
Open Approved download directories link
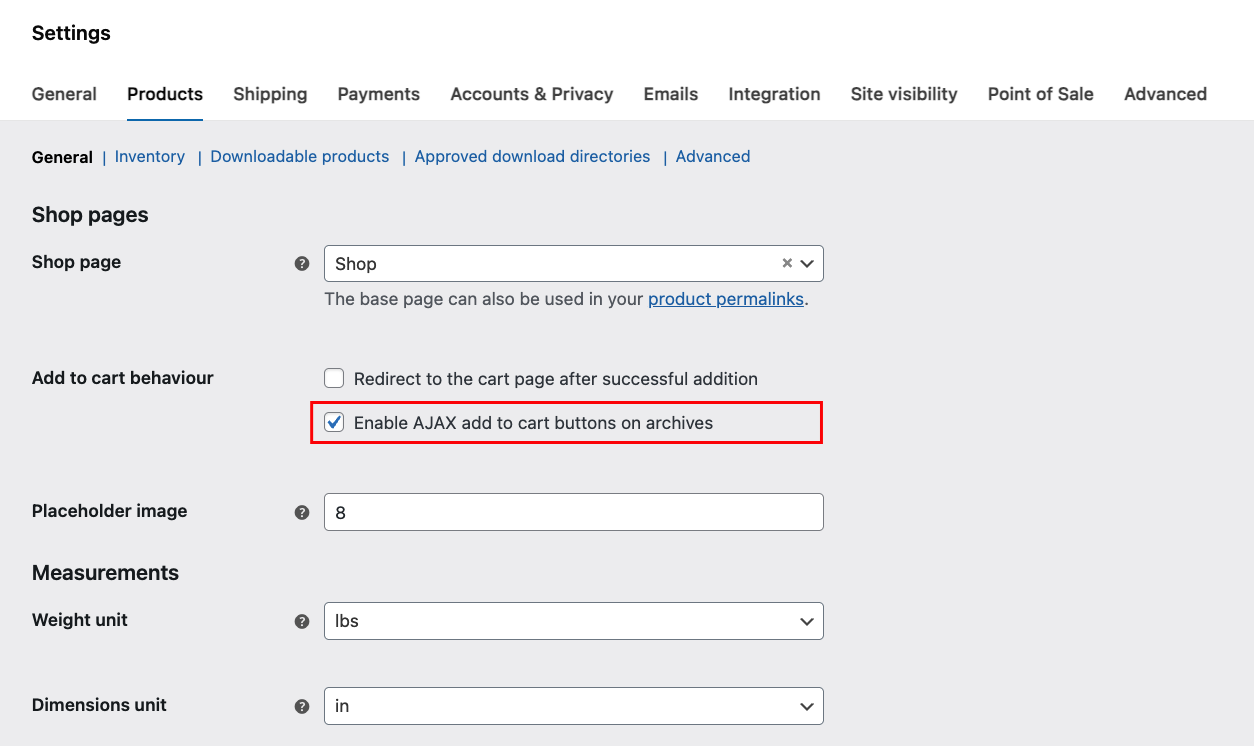tap(533, 156)
